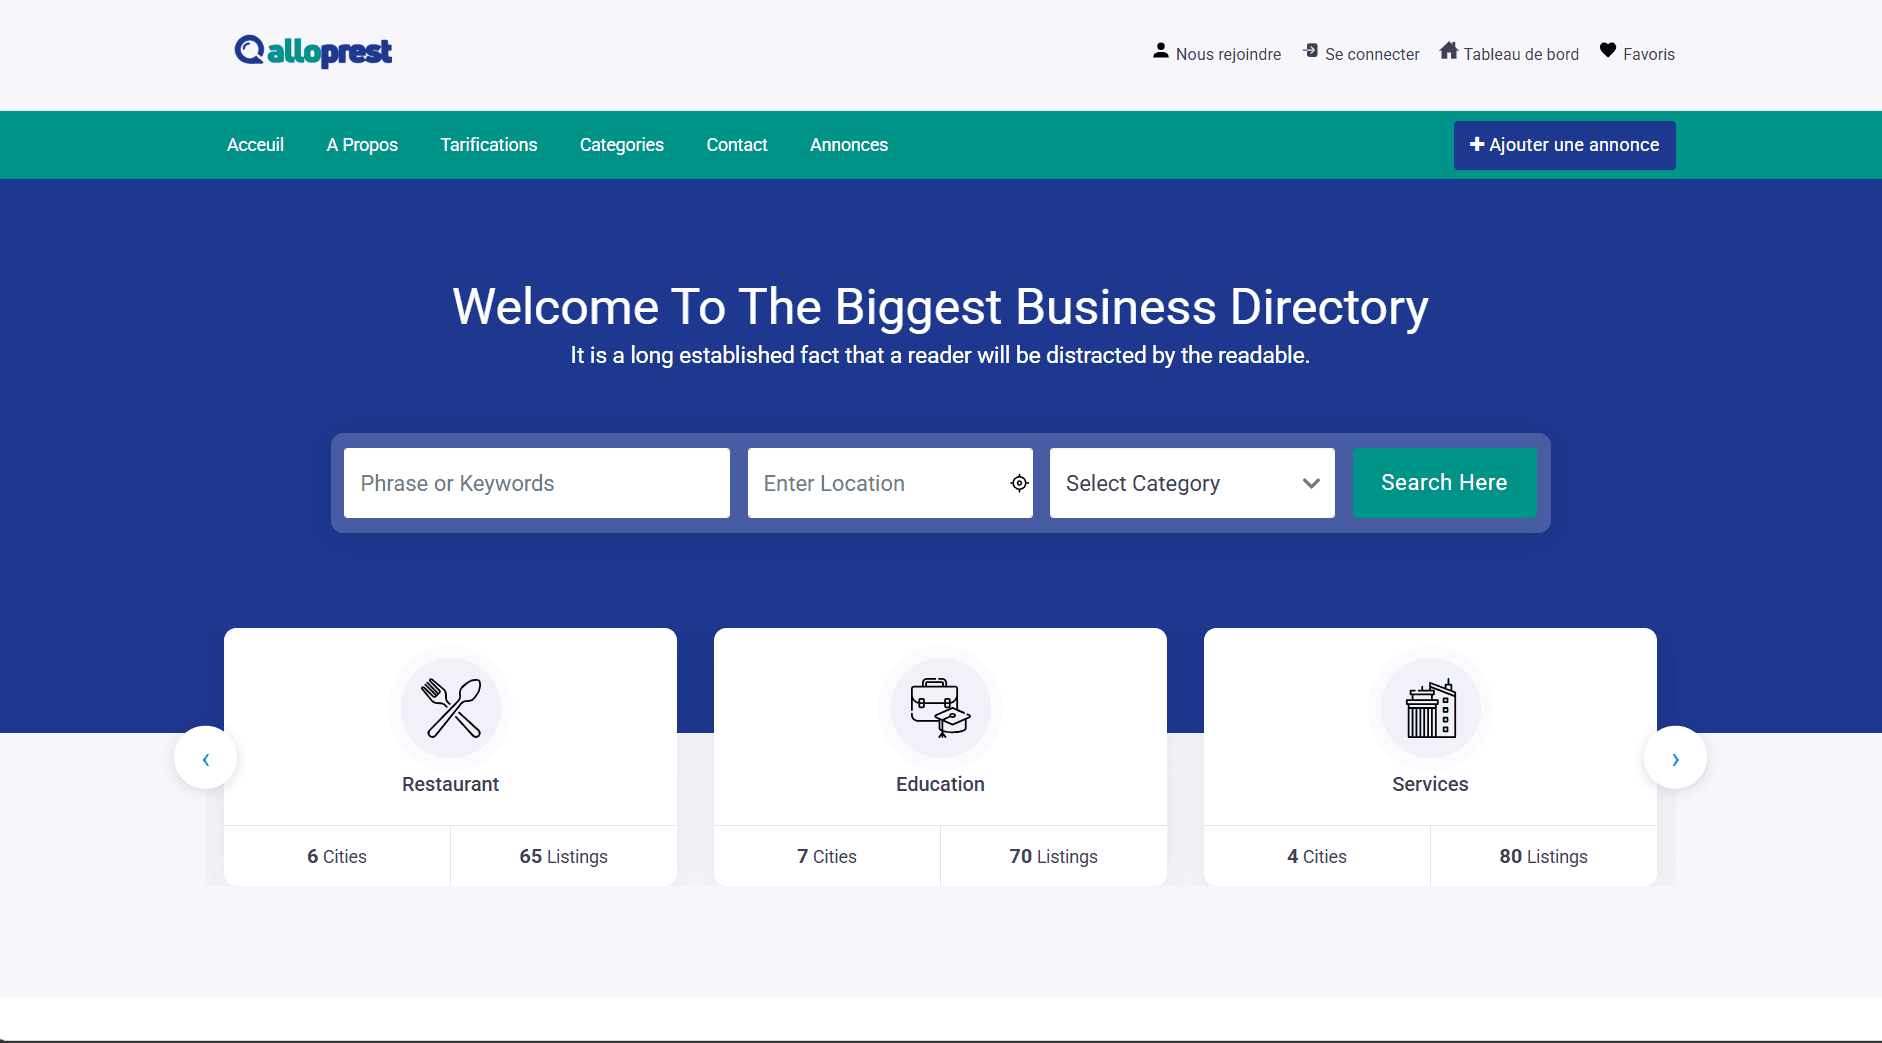Open the Tarifications menu item
This screenshot has width=1882, height=1043.
click(489, 145)
